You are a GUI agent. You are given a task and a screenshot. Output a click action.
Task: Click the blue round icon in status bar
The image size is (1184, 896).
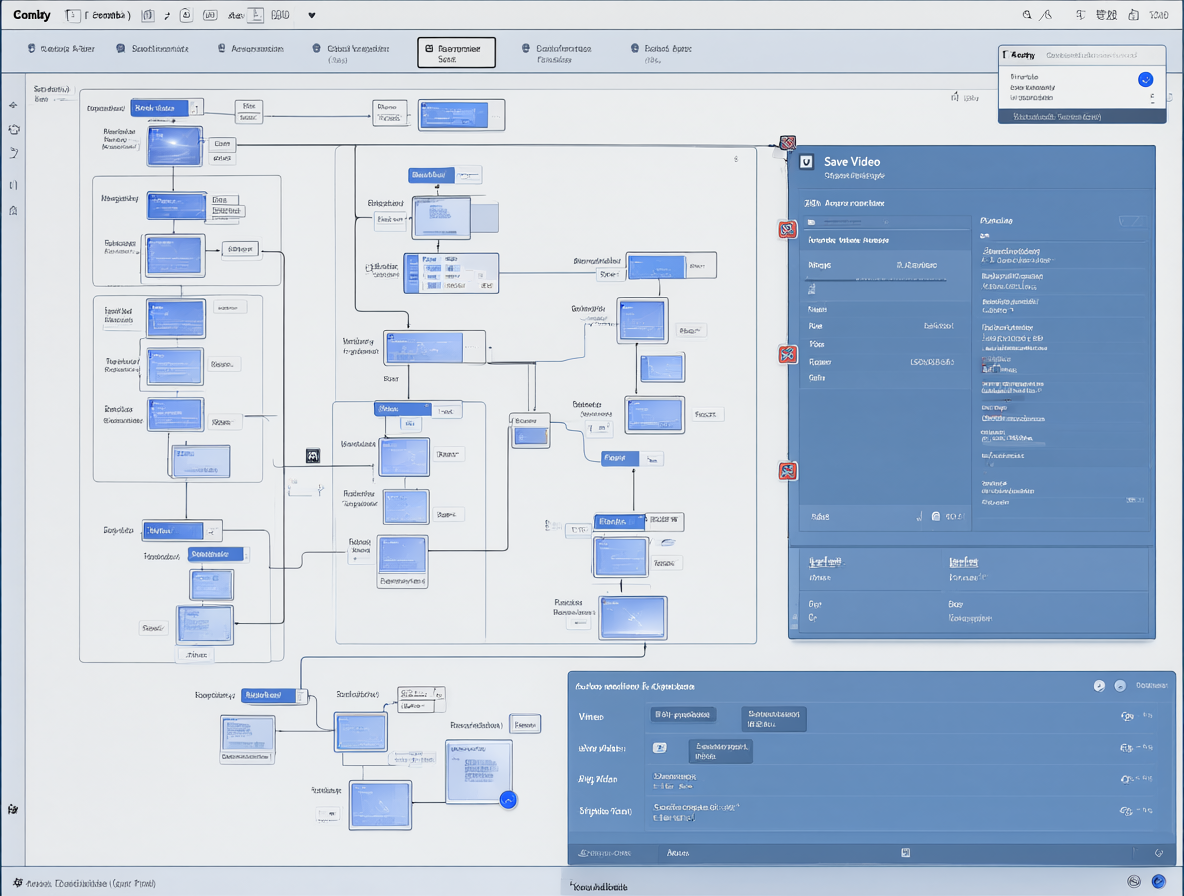click(x=1158, y=881)
